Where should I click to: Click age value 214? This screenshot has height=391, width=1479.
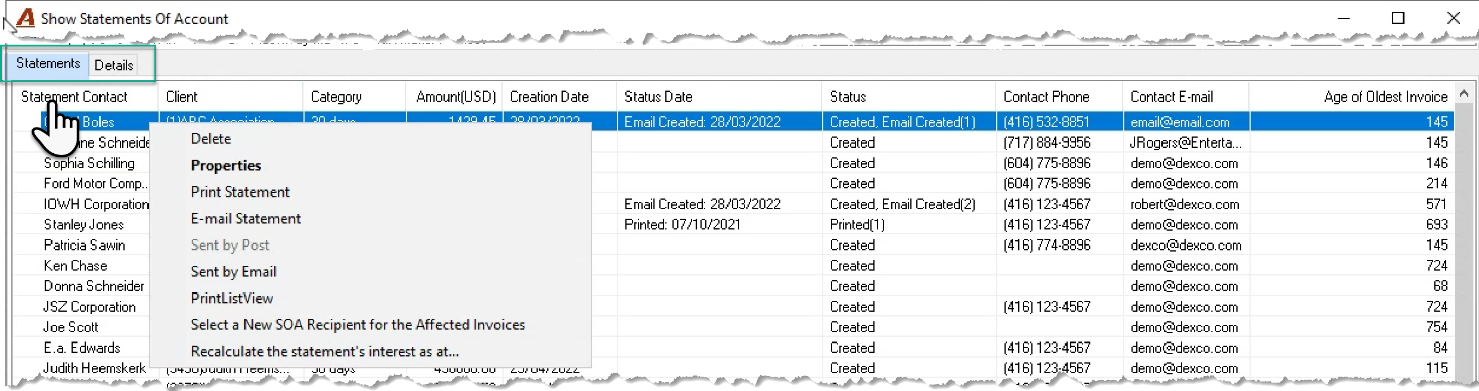[1436, 183]
